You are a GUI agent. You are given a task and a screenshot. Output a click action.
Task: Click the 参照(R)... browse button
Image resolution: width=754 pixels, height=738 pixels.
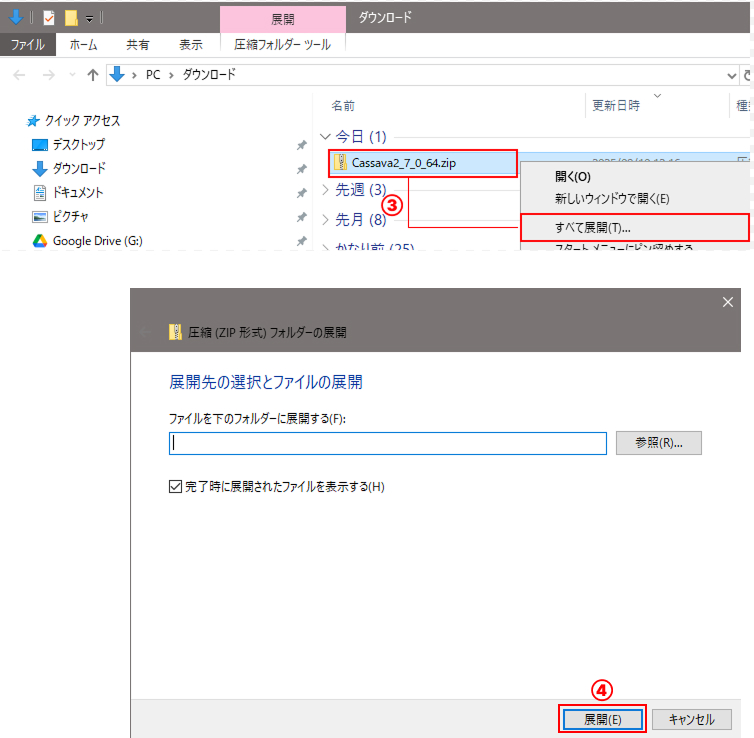[x=659, y=442]
